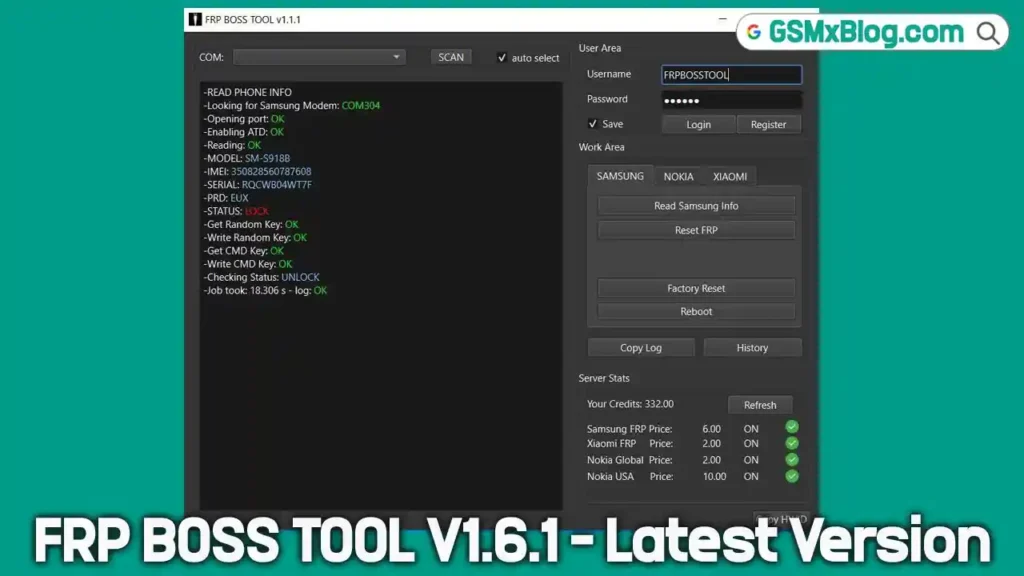Click the magnifier search icon beside GSMxBlog.com

[986, 31]
